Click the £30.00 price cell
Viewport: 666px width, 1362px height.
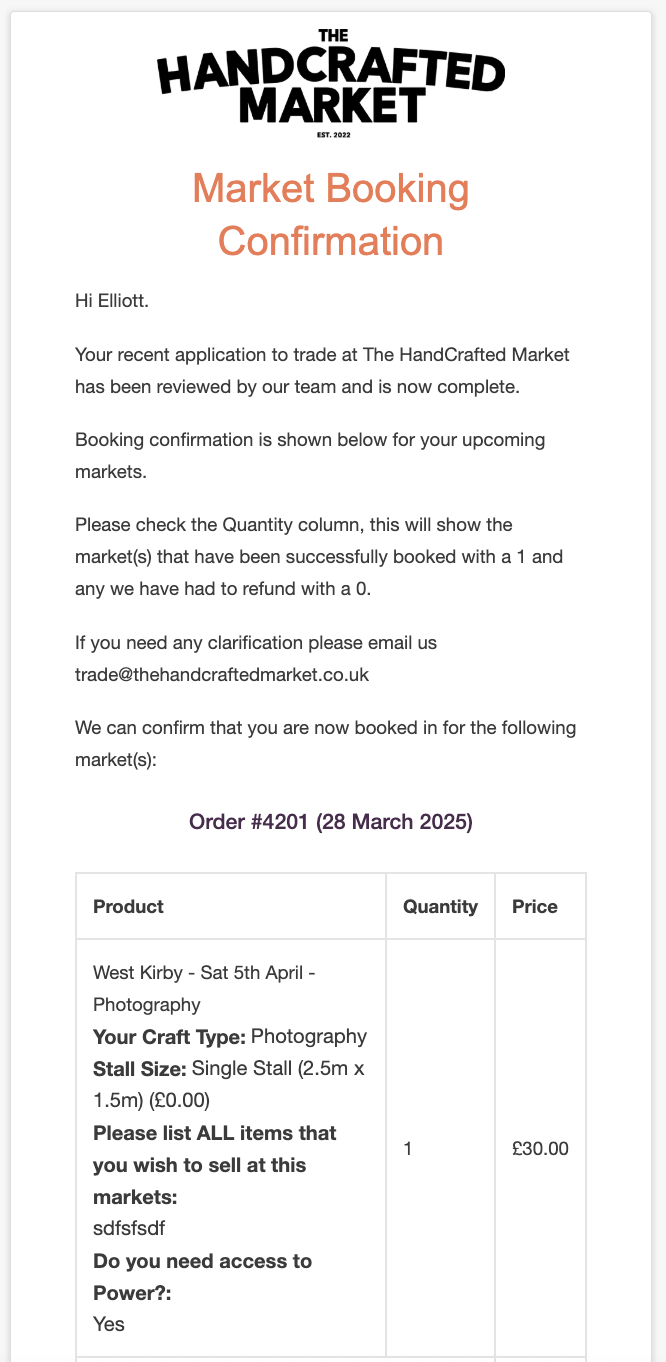(540, 1149)
